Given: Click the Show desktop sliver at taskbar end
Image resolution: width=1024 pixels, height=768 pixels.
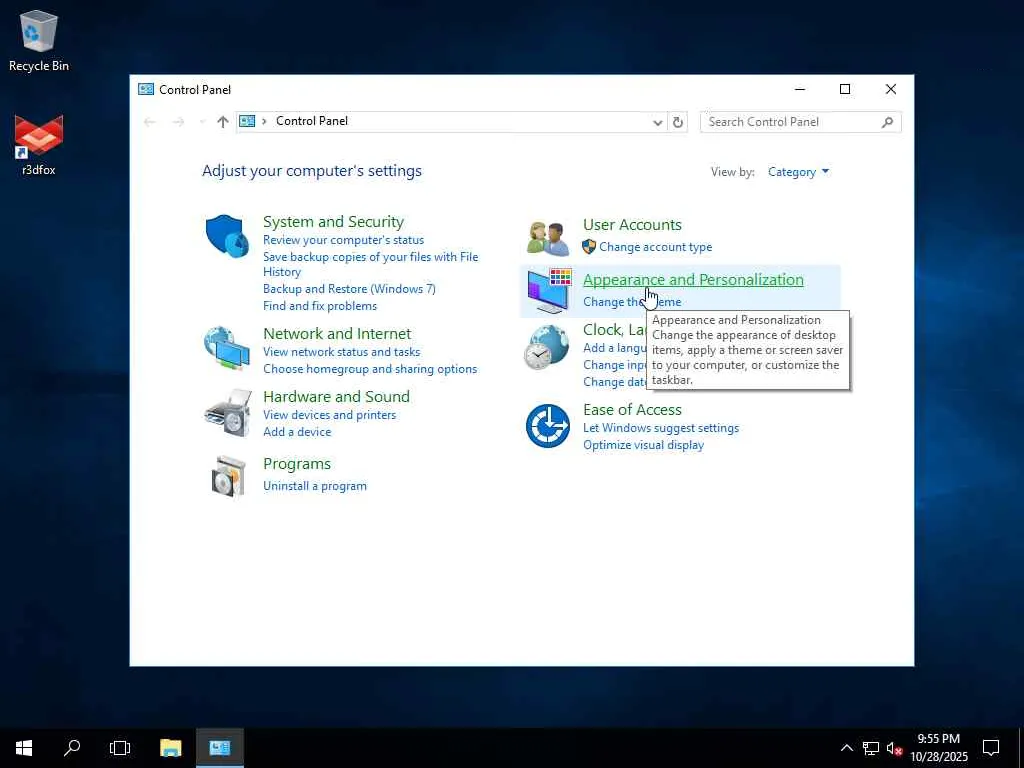Looking at the screenshot, I should (x=1021, y=748).
